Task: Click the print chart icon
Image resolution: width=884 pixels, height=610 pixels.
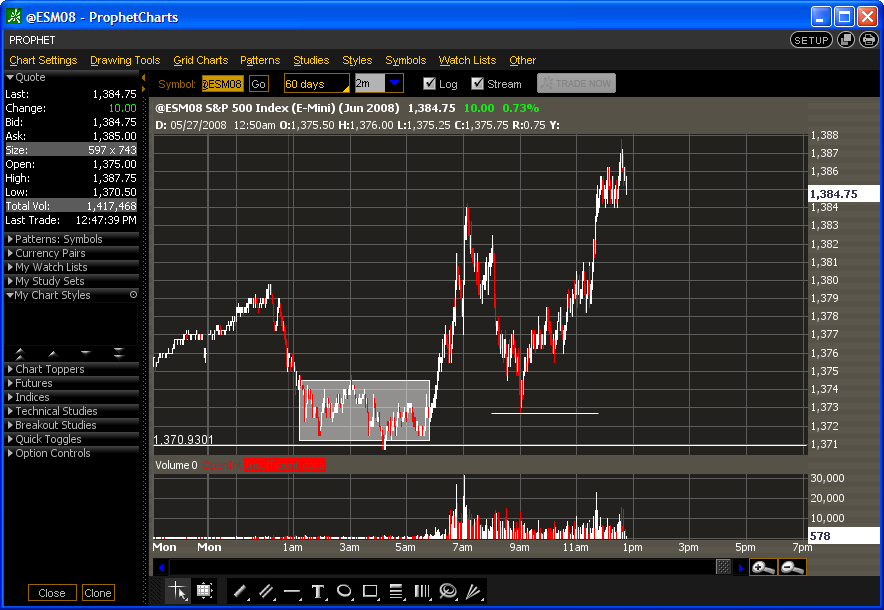Action: (868, 39)
